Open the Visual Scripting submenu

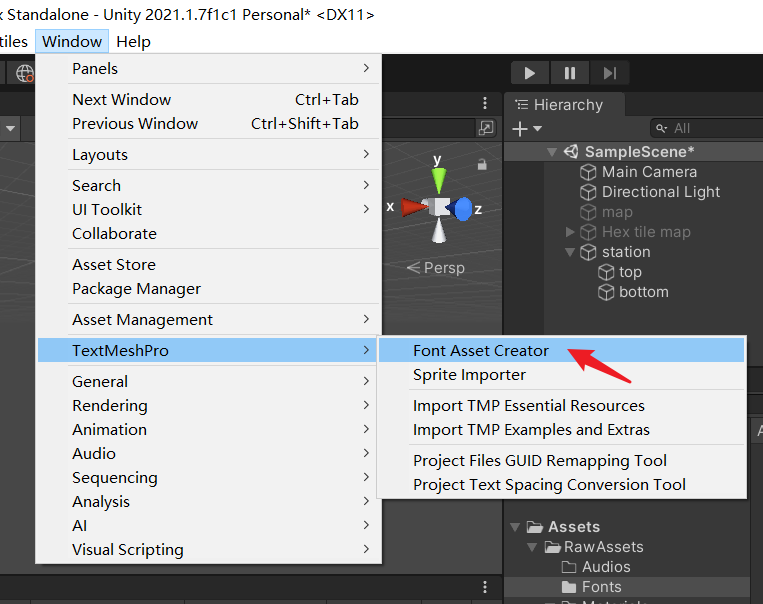(209, 549)
